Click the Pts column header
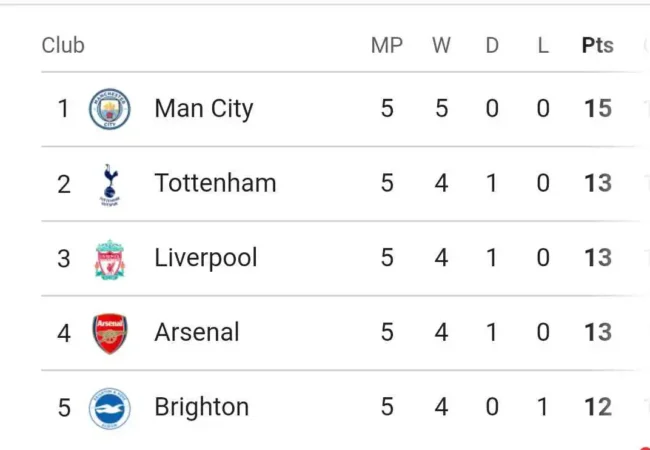Screen dimensions: 650x450 tap(598, 45)
